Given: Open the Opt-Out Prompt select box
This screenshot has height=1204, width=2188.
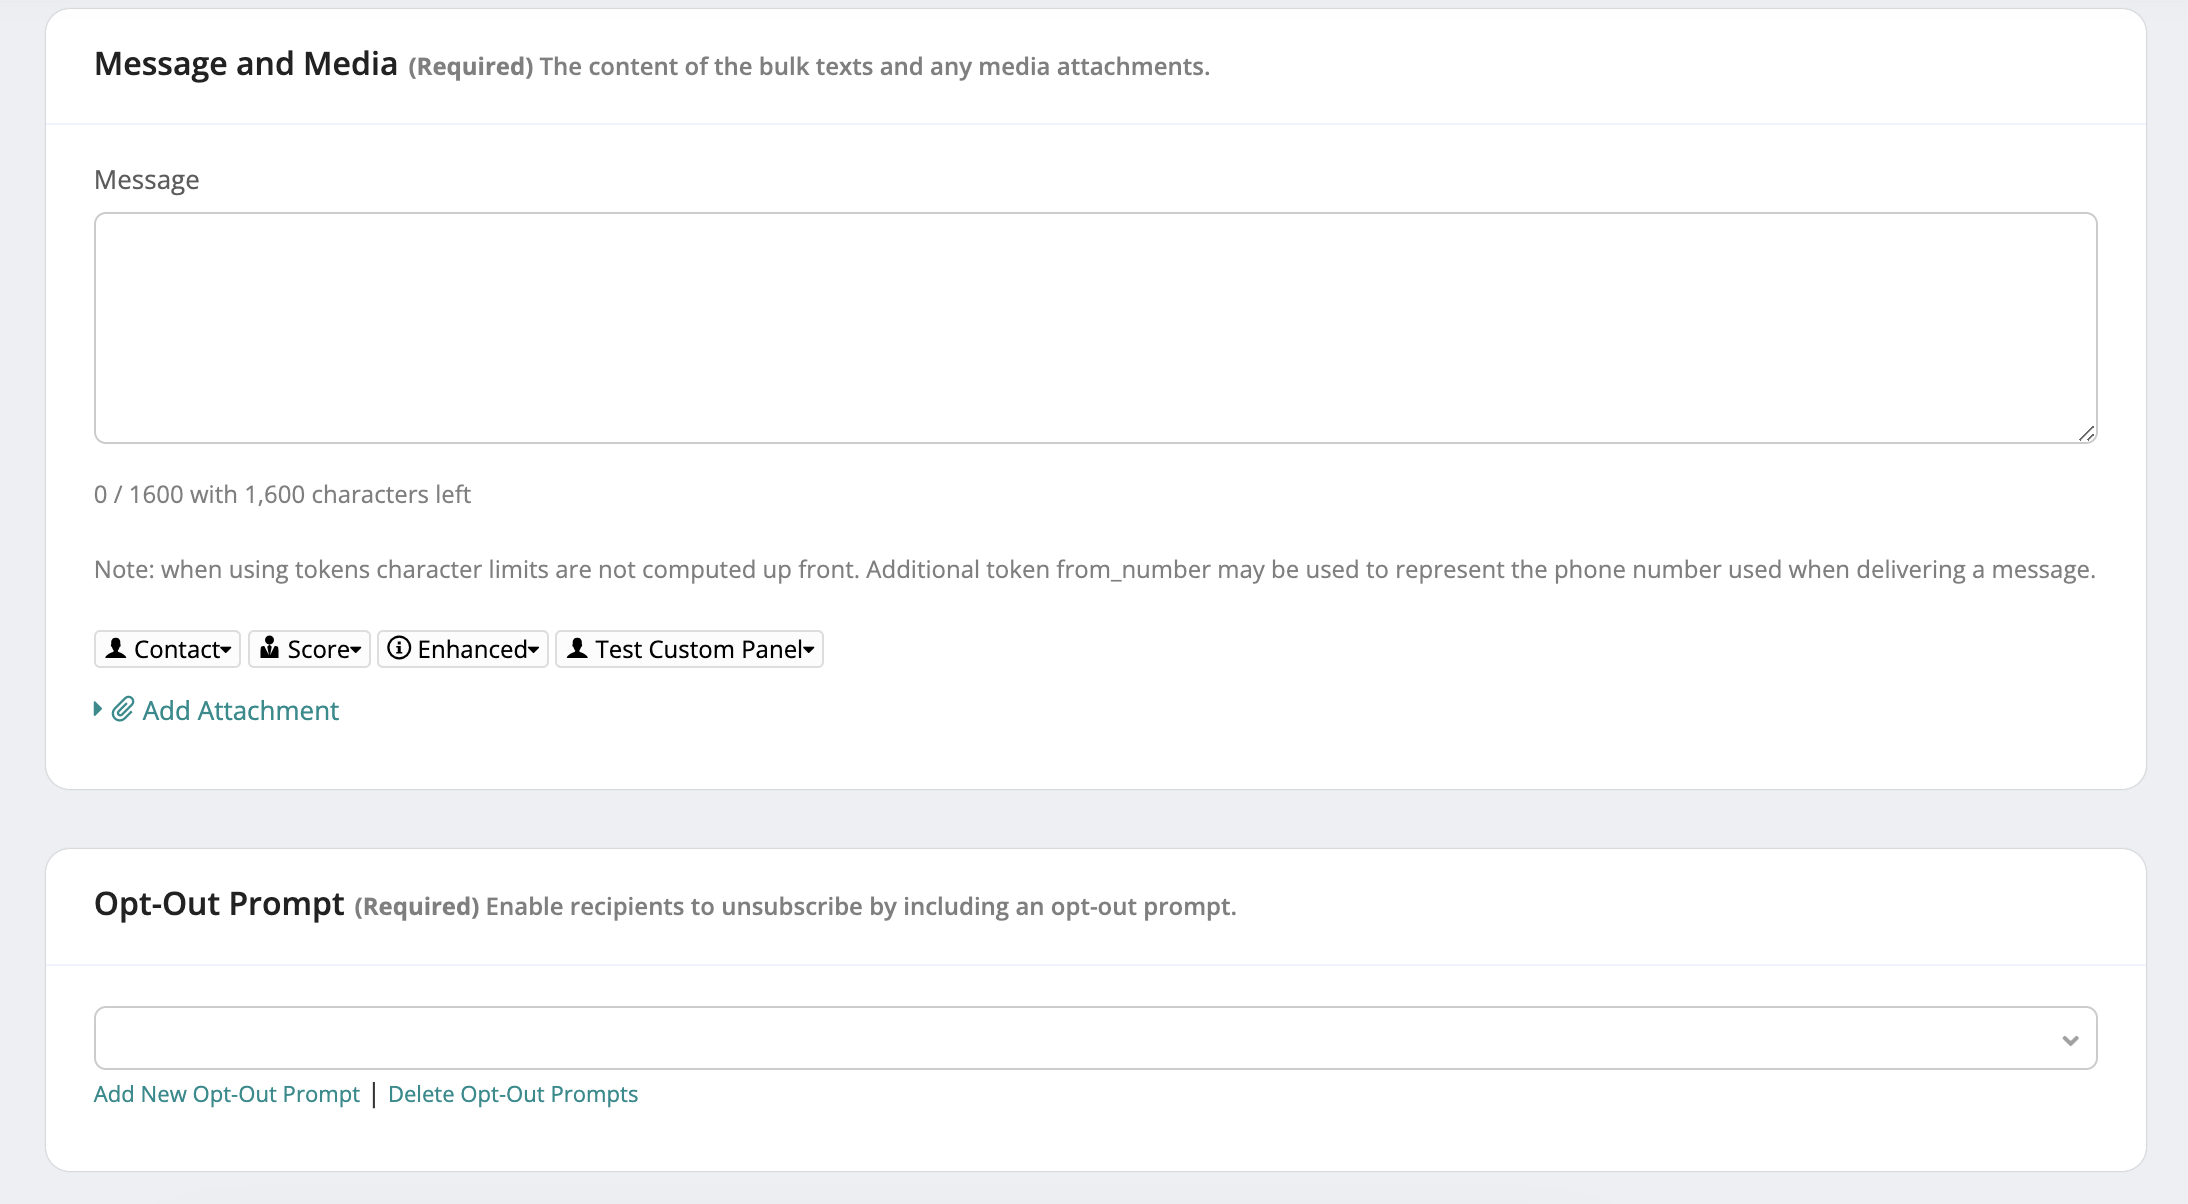Looking at the screenshot, I should coord(1095,1038).
